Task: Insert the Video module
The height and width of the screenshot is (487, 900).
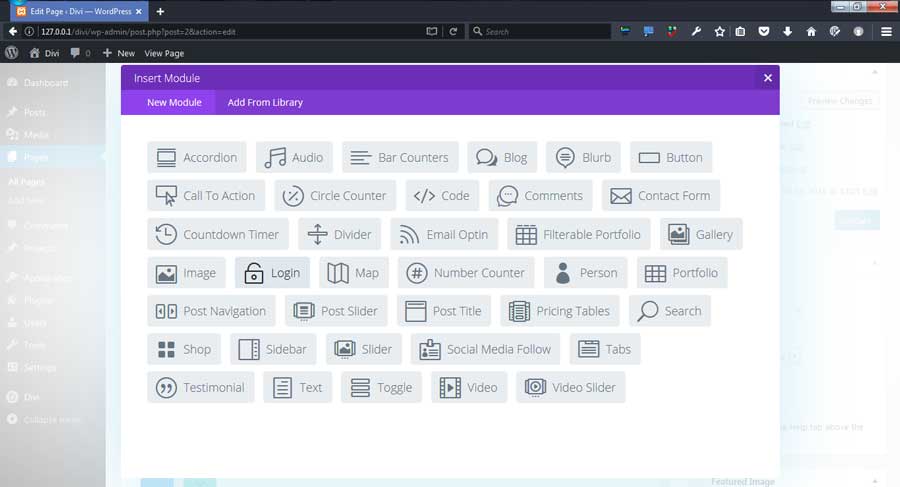Action: coord(469,388)
